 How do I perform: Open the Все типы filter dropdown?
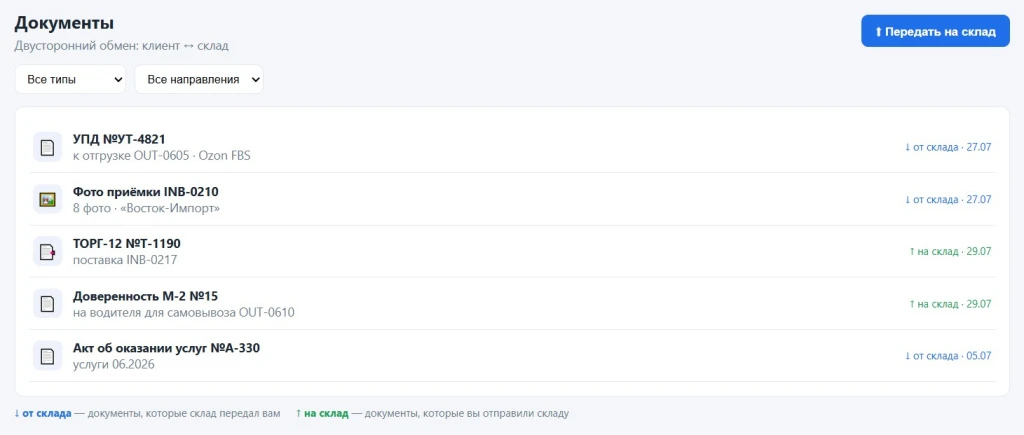(71, 80)
